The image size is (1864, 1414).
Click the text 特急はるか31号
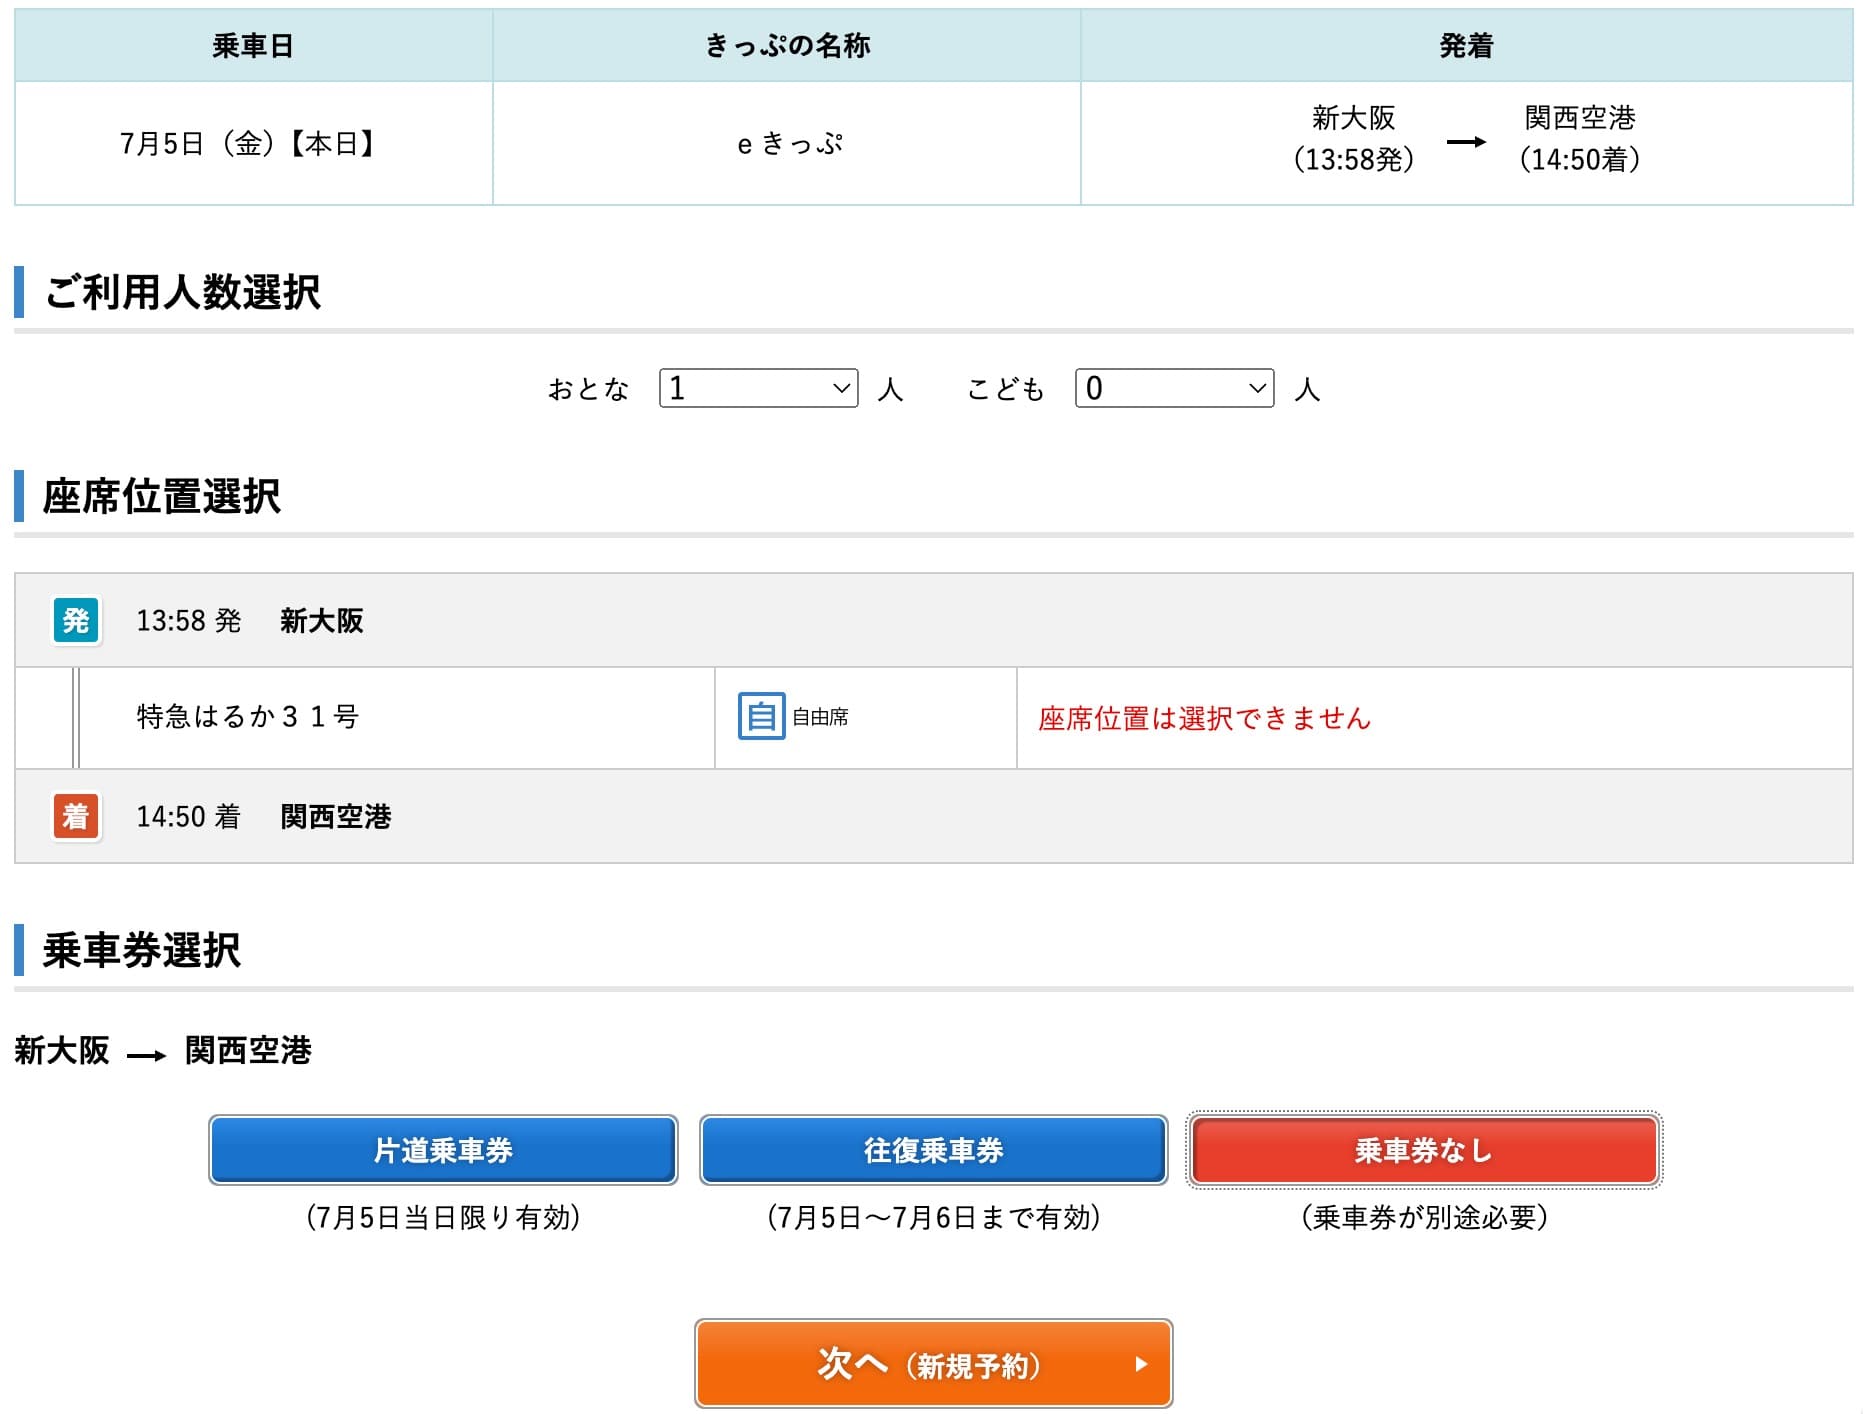(x=248, y=716)
